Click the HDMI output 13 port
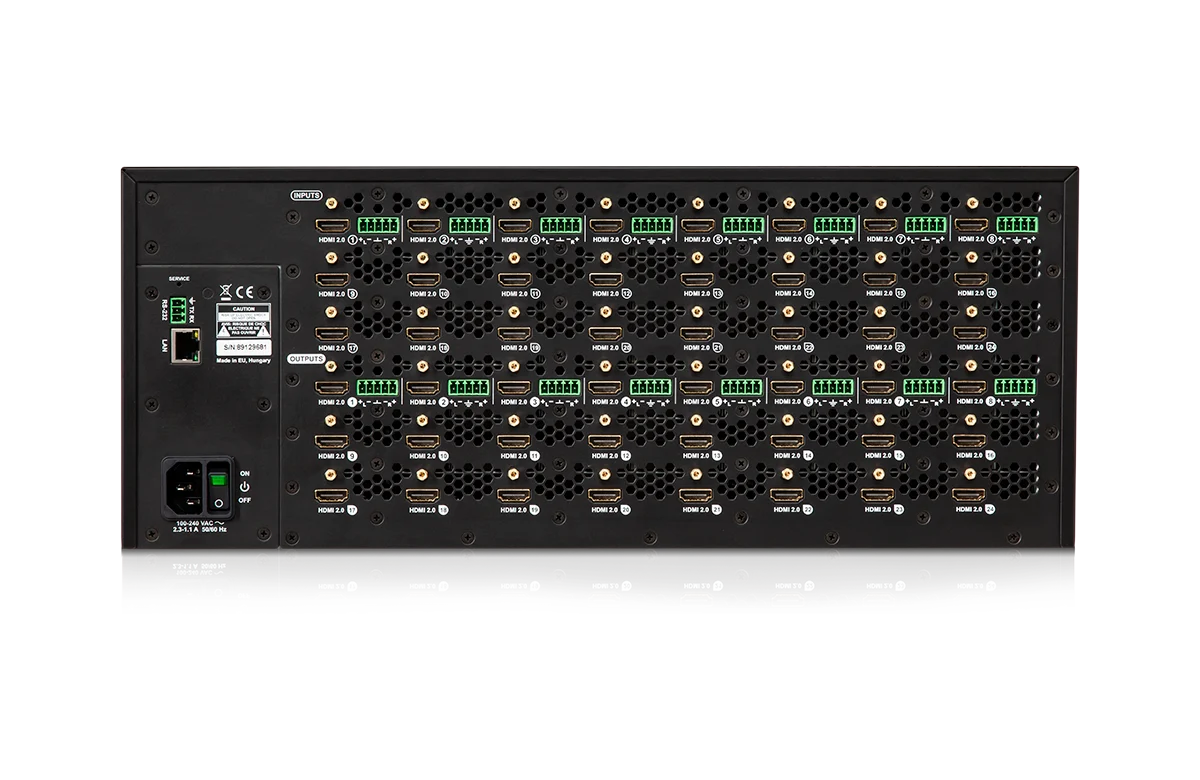The image size is (1200, 780). click(696, 441)
